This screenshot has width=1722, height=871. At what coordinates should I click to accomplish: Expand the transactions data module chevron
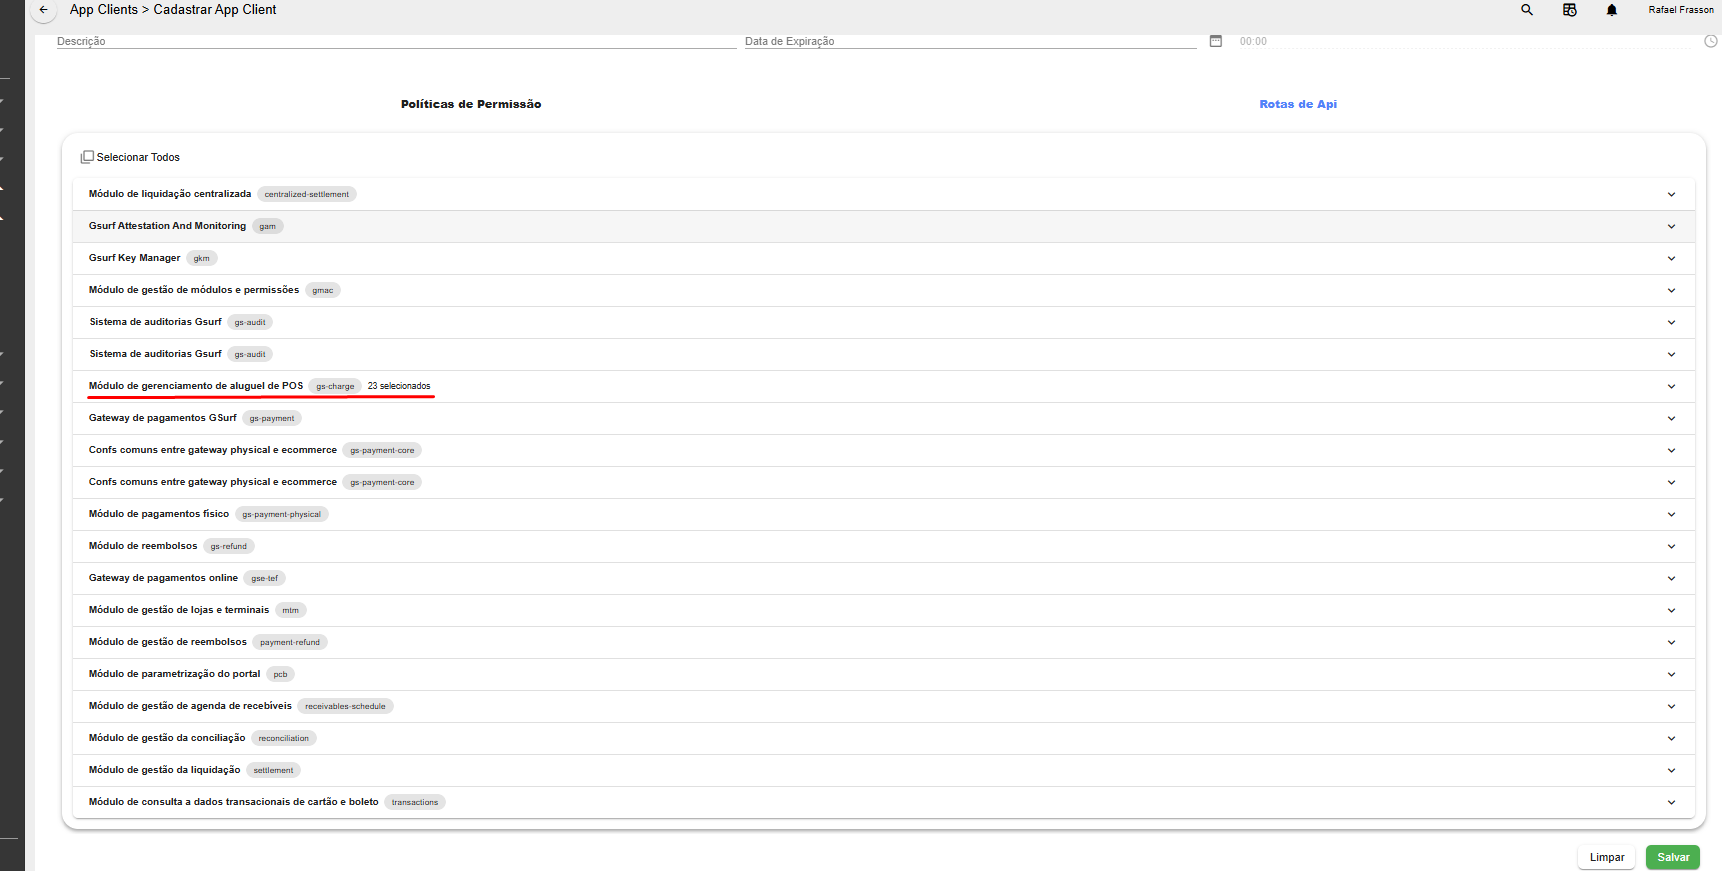[1671, 802]
